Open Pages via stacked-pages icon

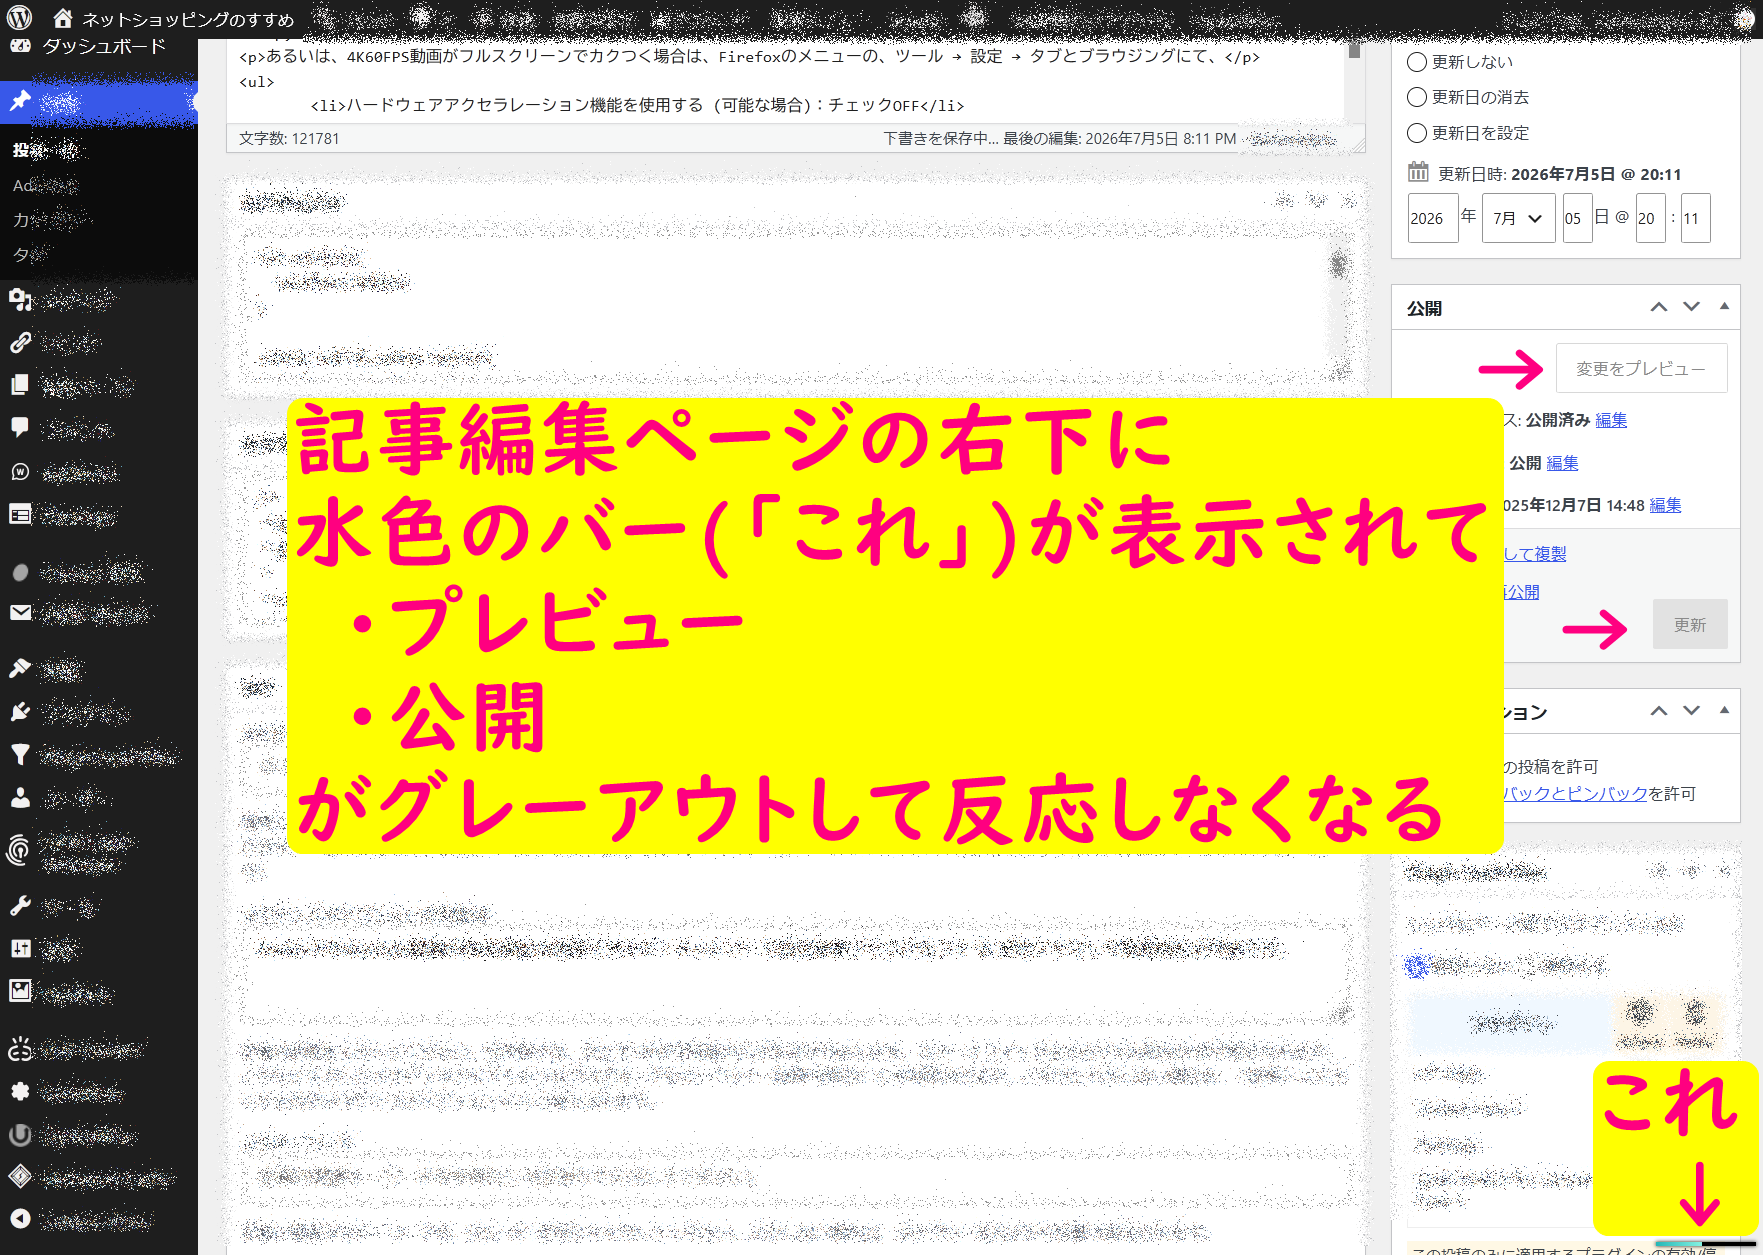click(20, 385)
